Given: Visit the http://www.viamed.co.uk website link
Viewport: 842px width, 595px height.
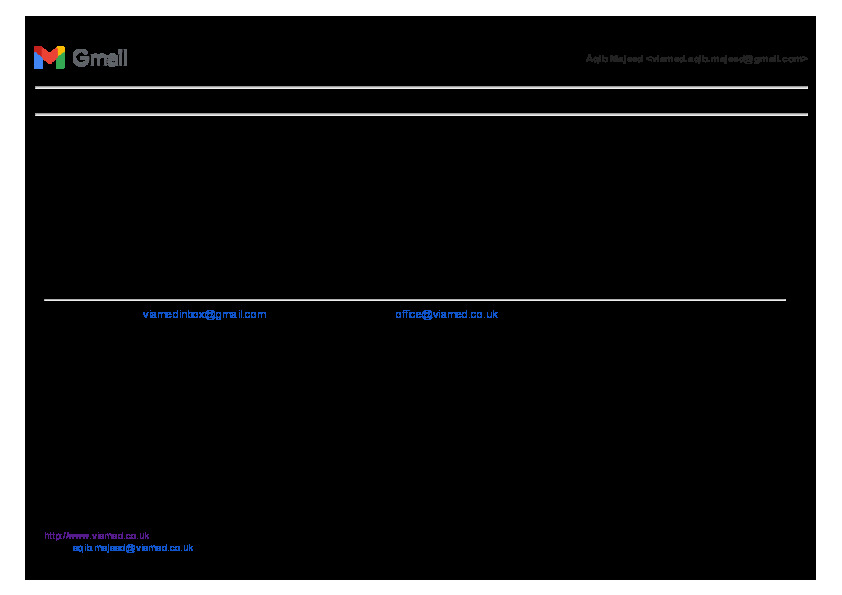Looking at the screenshot, I should pyautogui.click(x=97, y=536).
